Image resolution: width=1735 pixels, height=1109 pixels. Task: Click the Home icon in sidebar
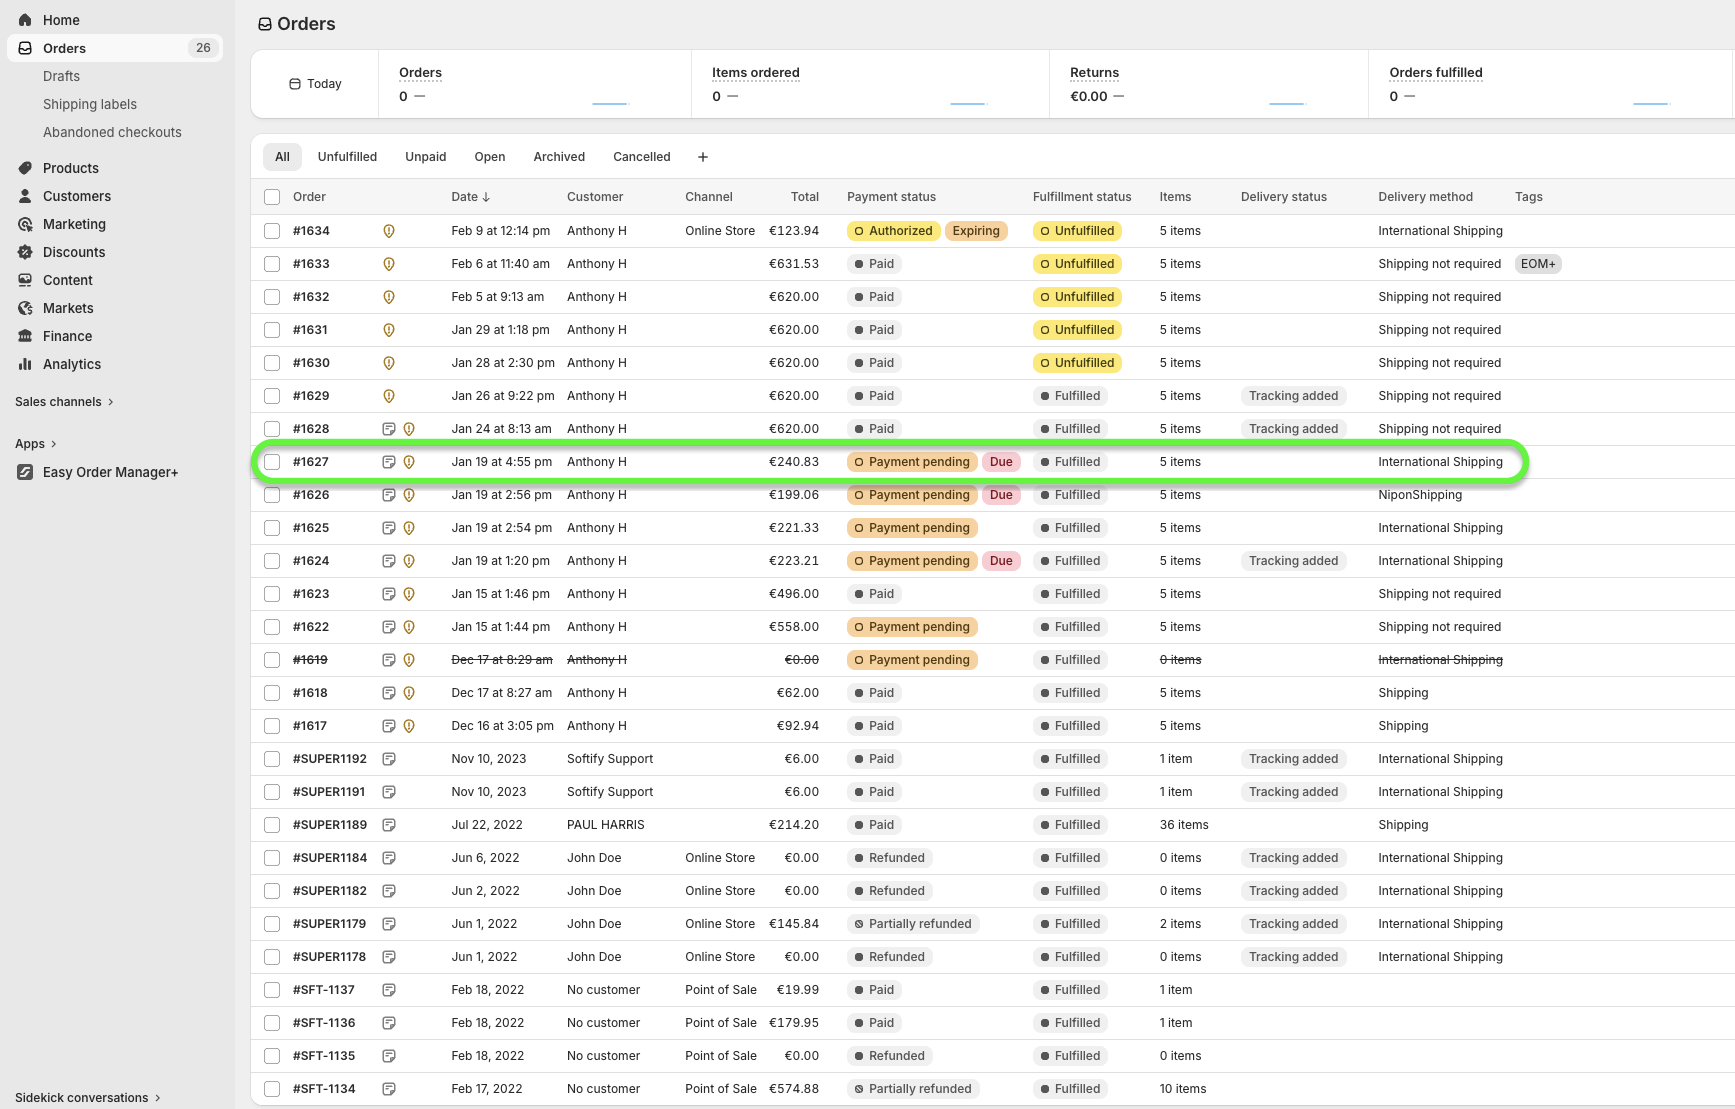pyautogui.click(x=25, y=20)
